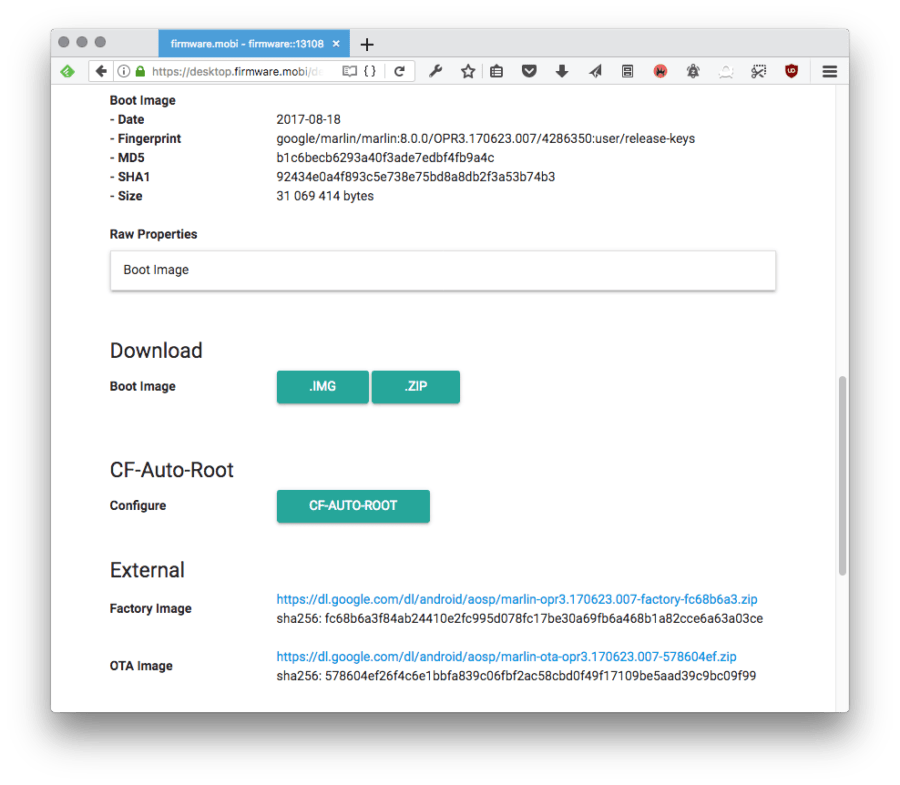Screen dimensions: 900x785
Task: Open the wrench developer tools icon
Action: coord(436,71)
